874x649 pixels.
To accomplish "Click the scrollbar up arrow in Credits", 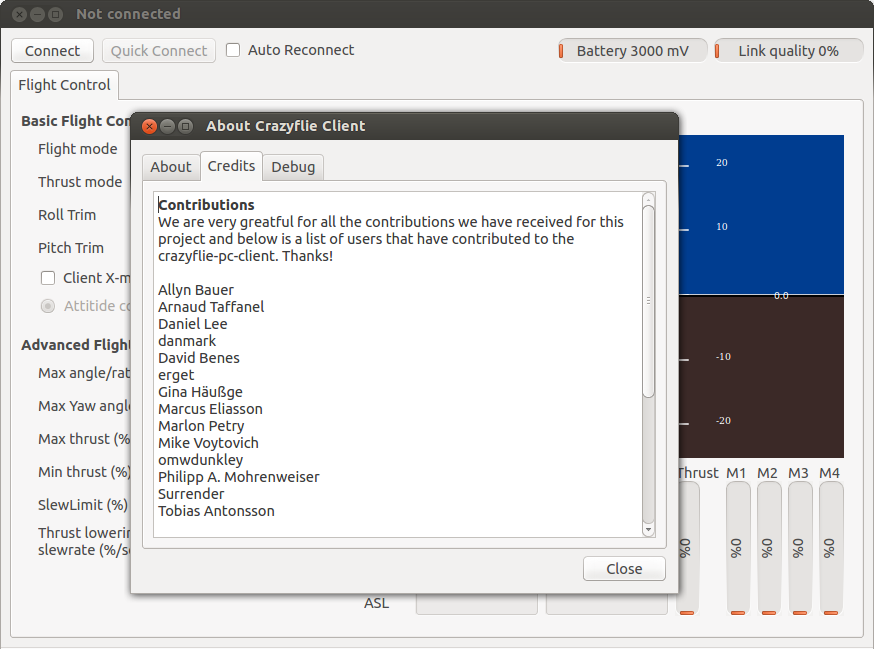I will [648, 198].
